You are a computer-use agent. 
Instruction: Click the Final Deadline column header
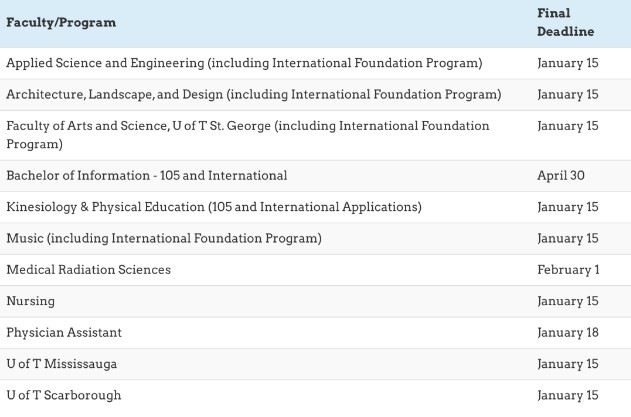565,23
